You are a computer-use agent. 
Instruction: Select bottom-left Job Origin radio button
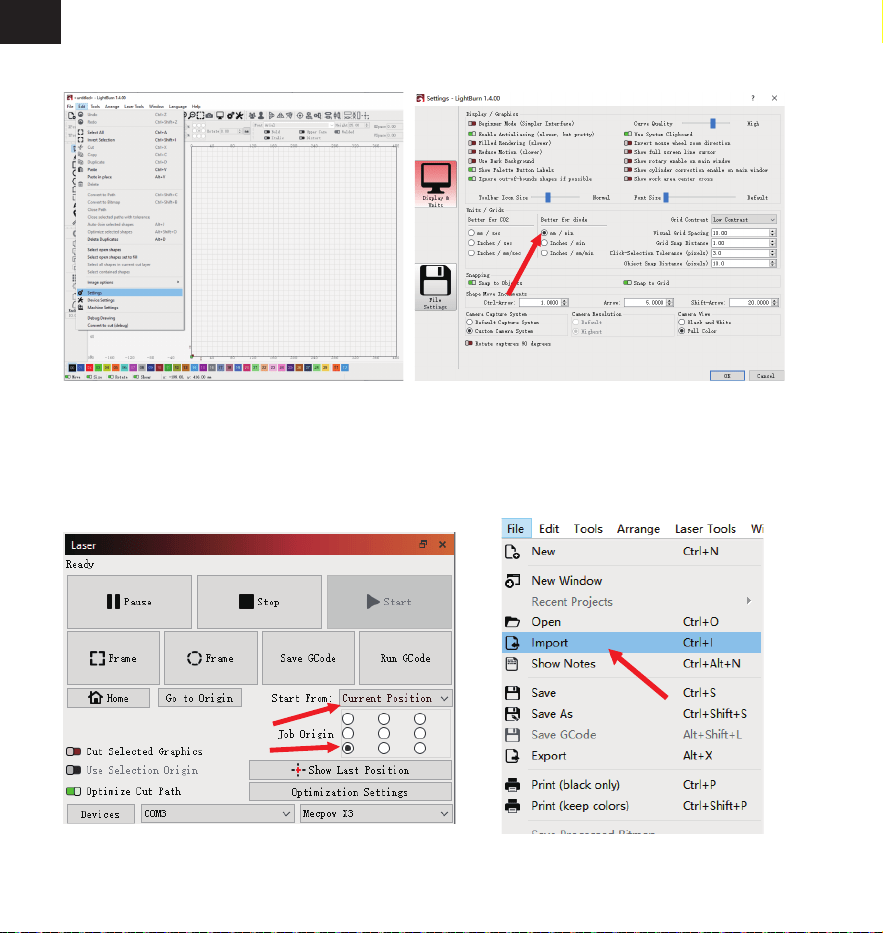pos(348,748)
